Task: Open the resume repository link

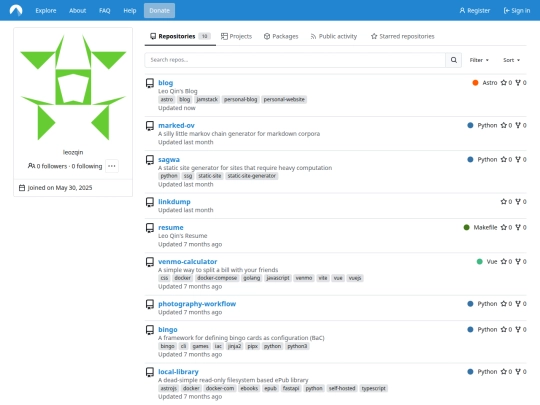Action: click(x=171, y=227)
